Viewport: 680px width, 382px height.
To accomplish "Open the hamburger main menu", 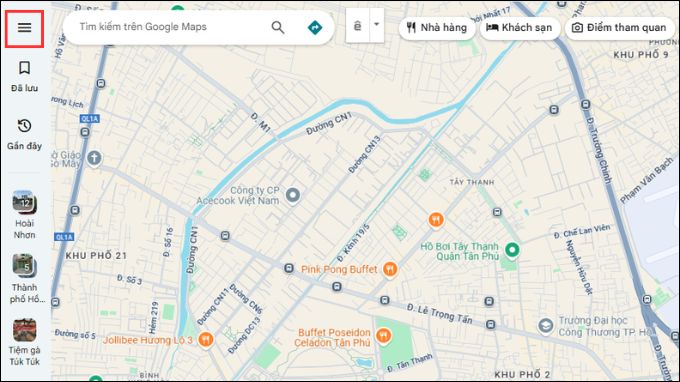I will point(24,28).
